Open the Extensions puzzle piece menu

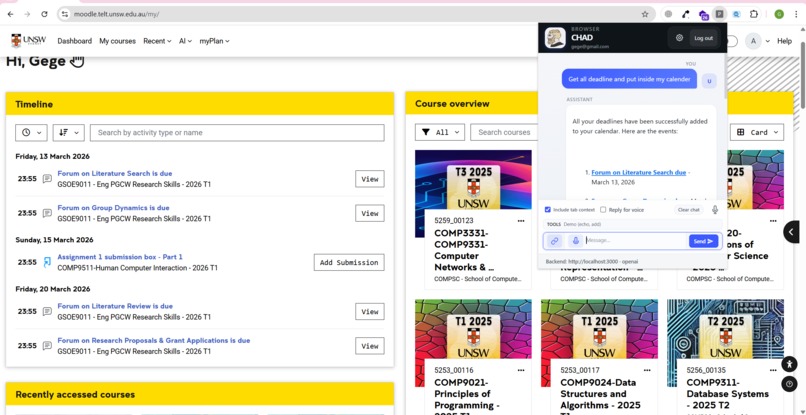(x=754, y=14)
